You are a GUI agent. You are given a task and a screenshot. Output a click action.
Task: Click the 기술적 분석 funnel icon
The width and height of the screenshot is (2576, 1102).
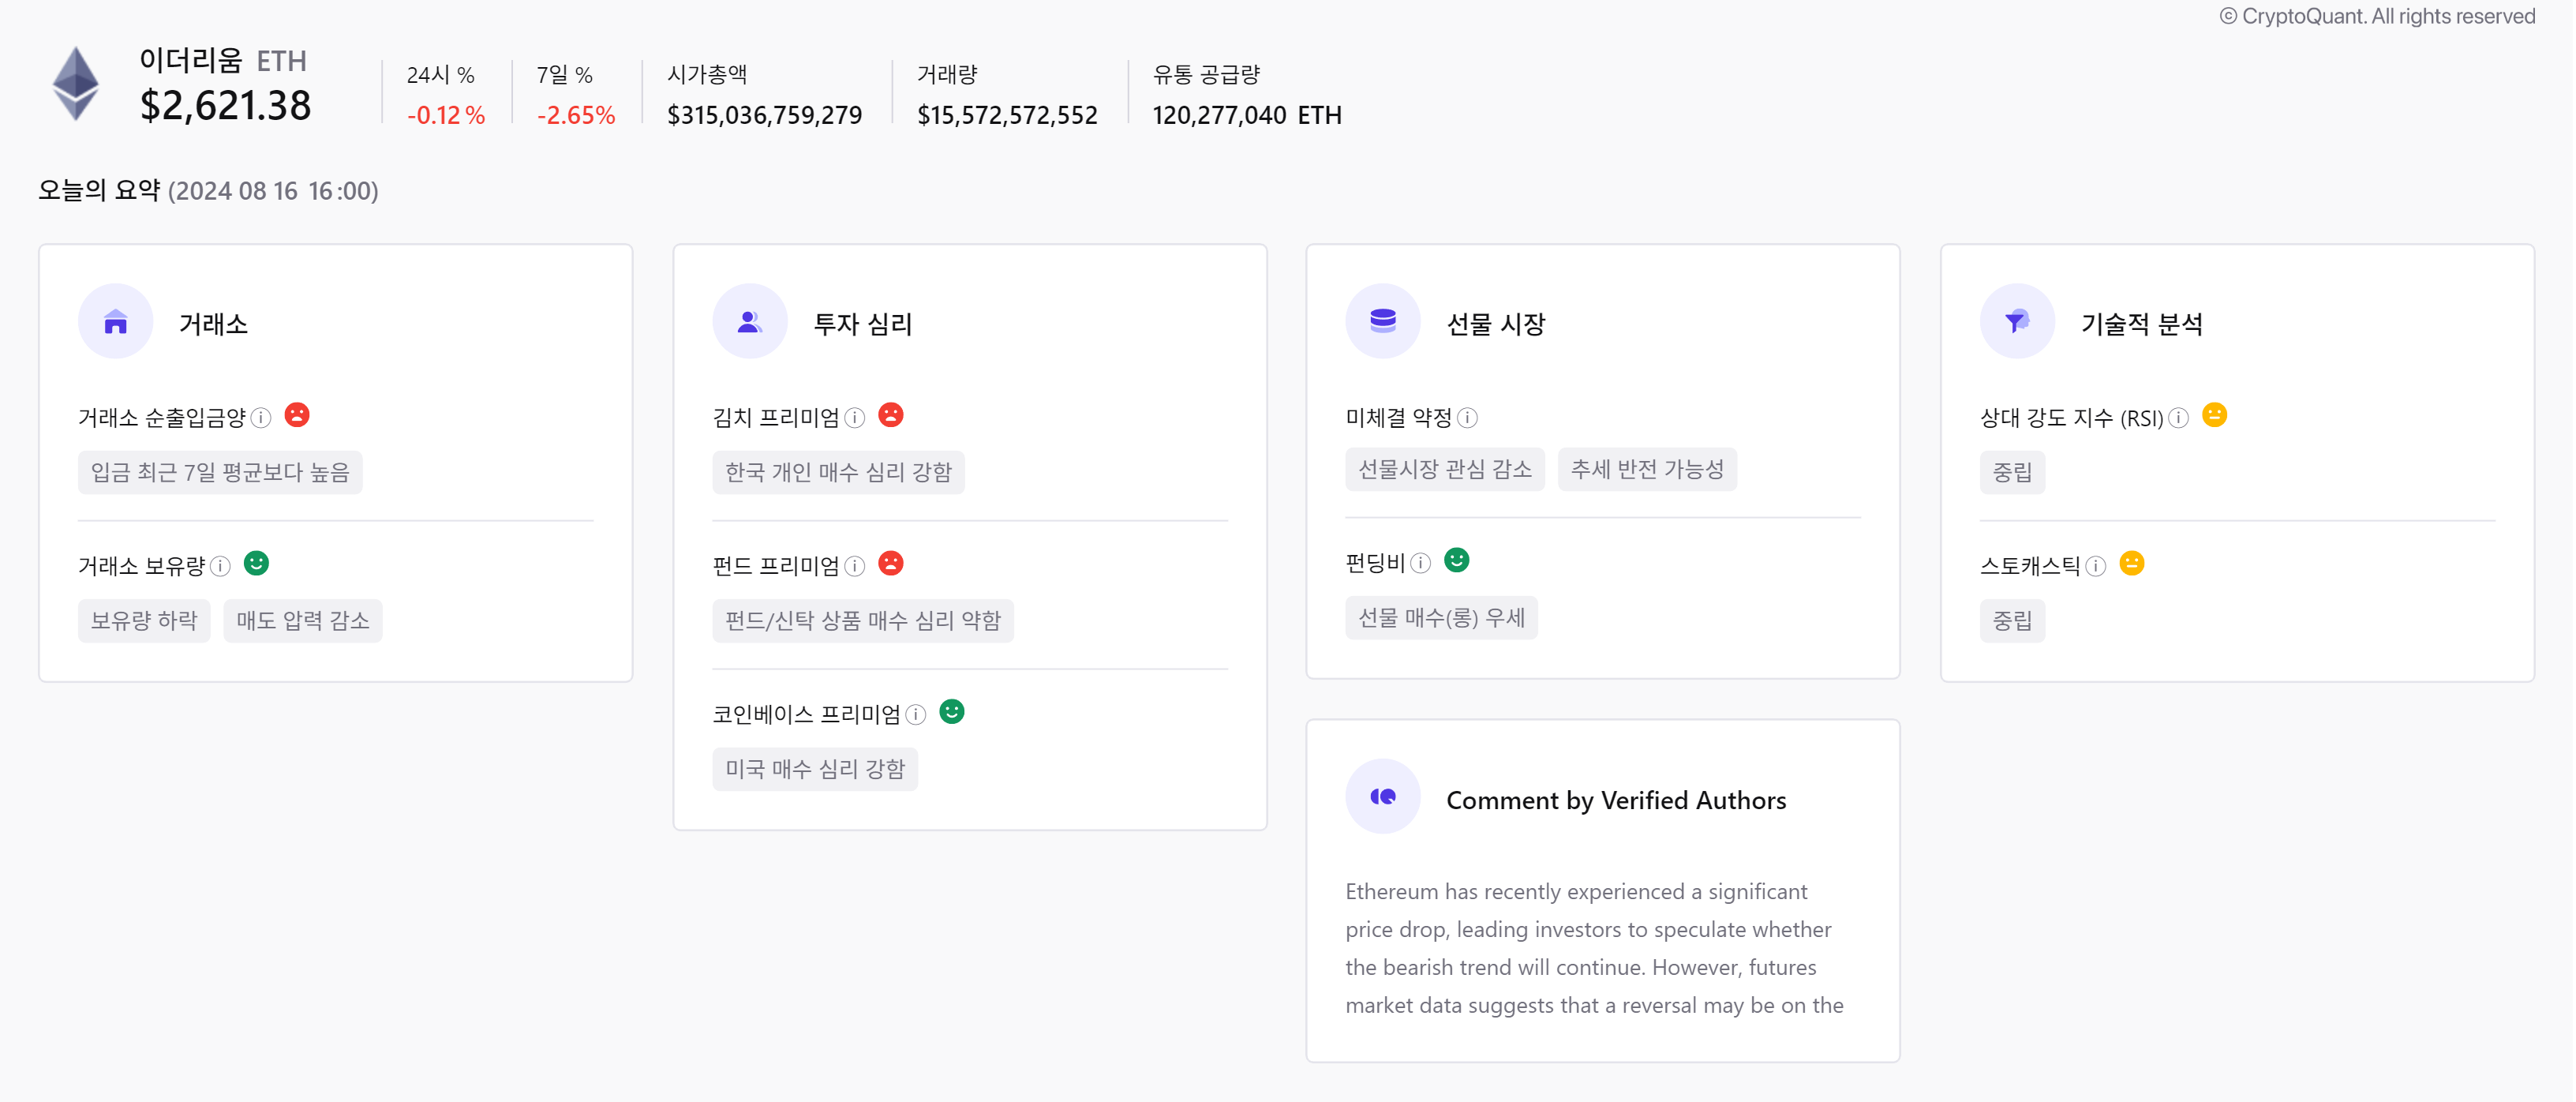(2017, 321)
